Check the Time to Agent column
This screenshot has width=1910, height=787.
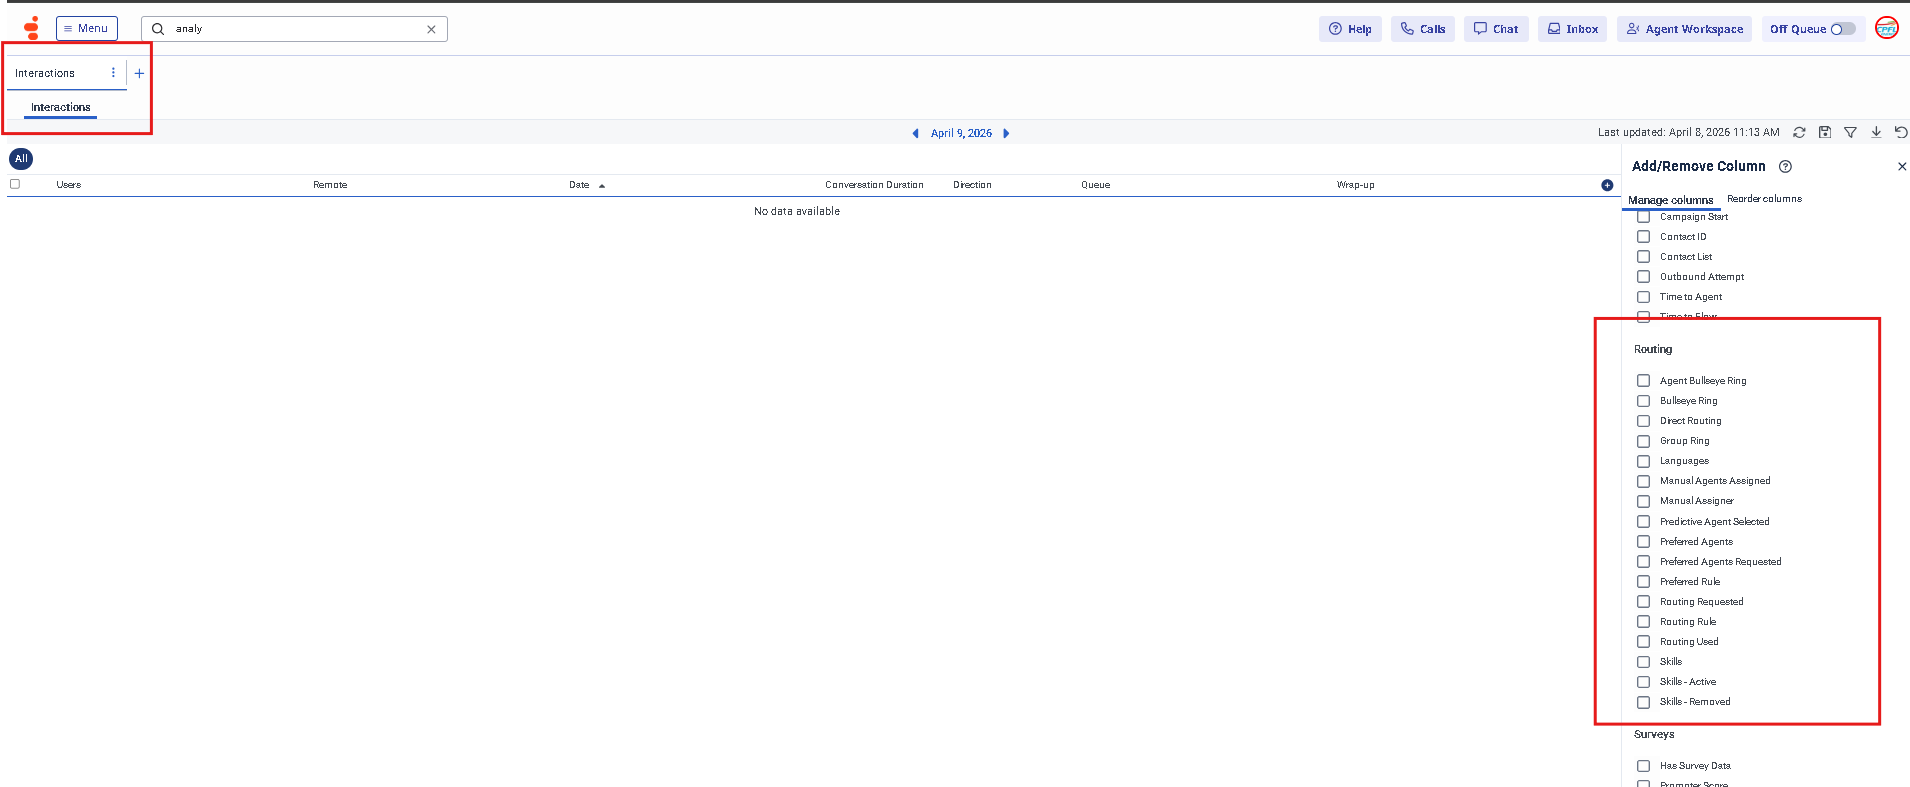[1643, 297]
